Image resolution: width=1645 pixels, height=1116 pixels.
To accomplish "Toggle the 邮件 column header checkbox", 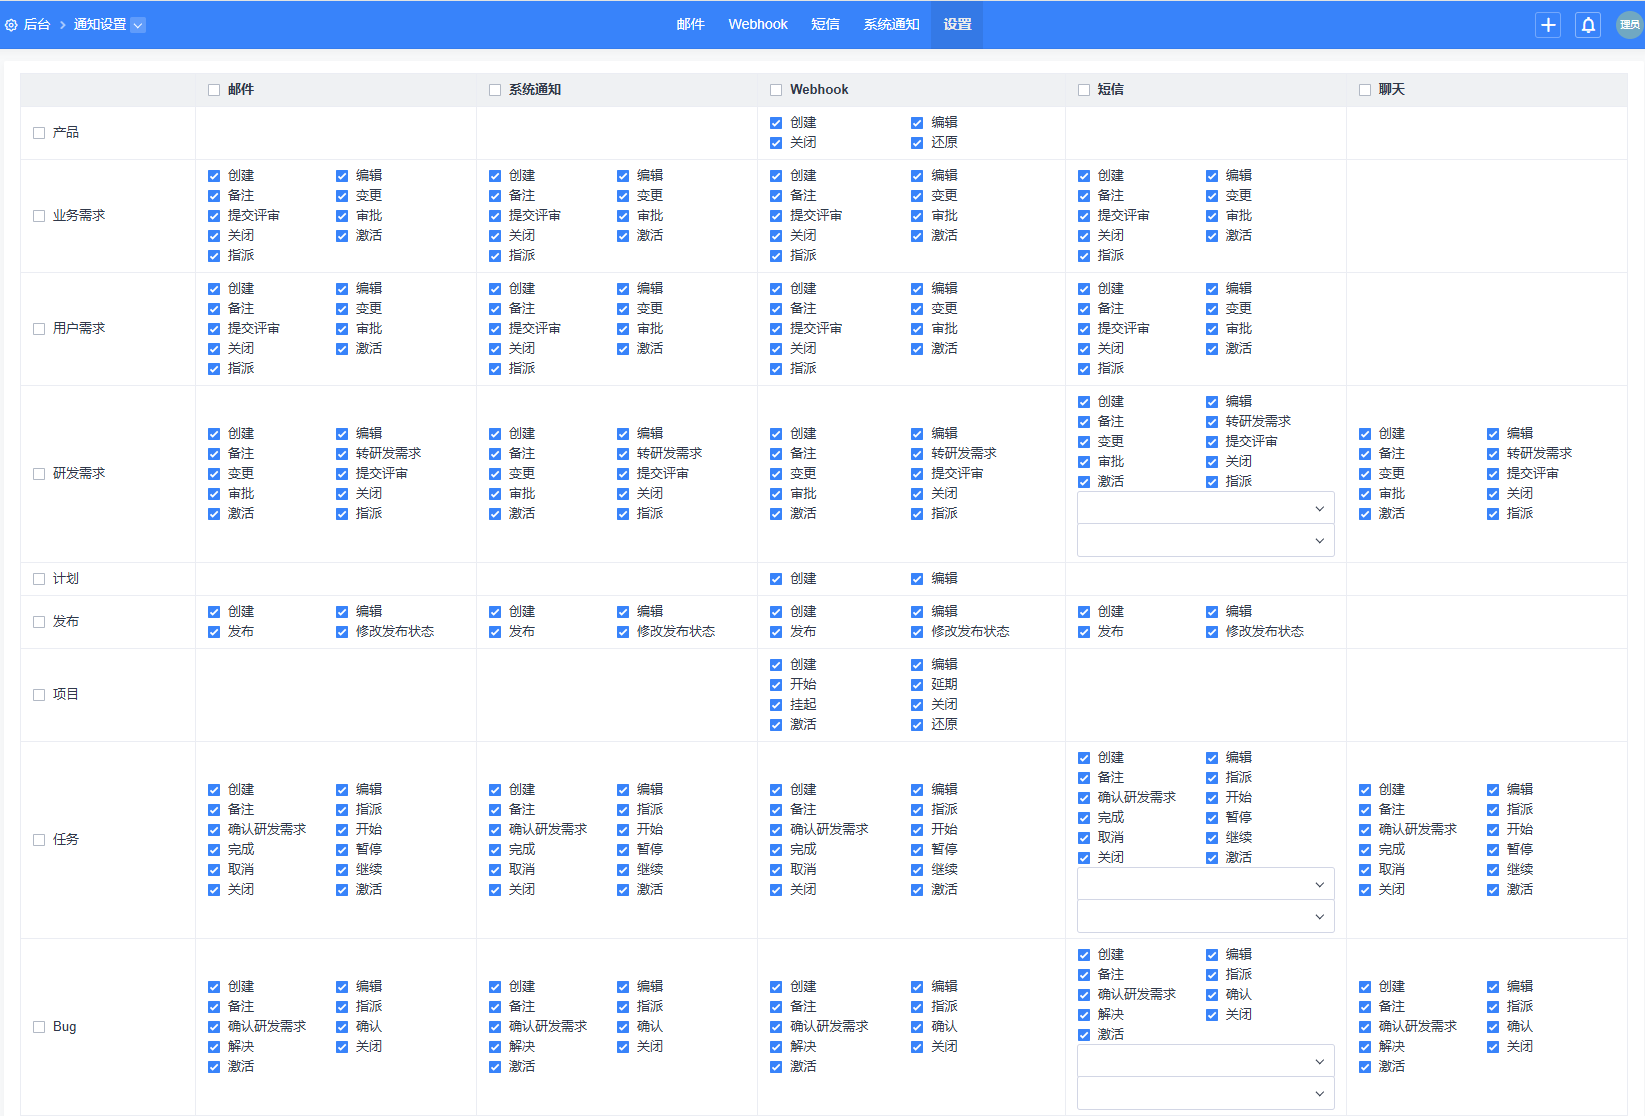I will [x=214, y=90].
